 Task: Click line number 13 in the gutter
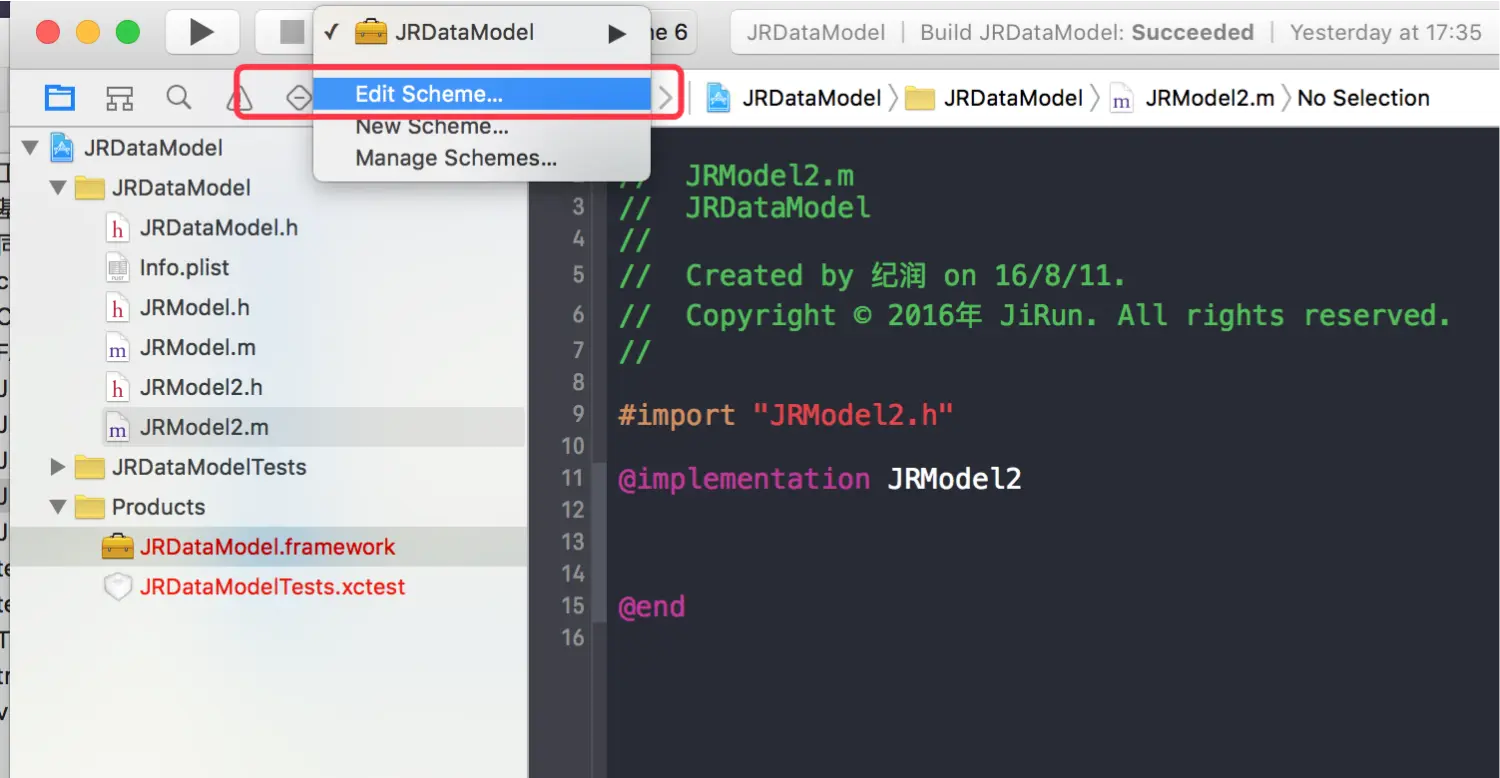pyautogui.click(x=572, y=542)
